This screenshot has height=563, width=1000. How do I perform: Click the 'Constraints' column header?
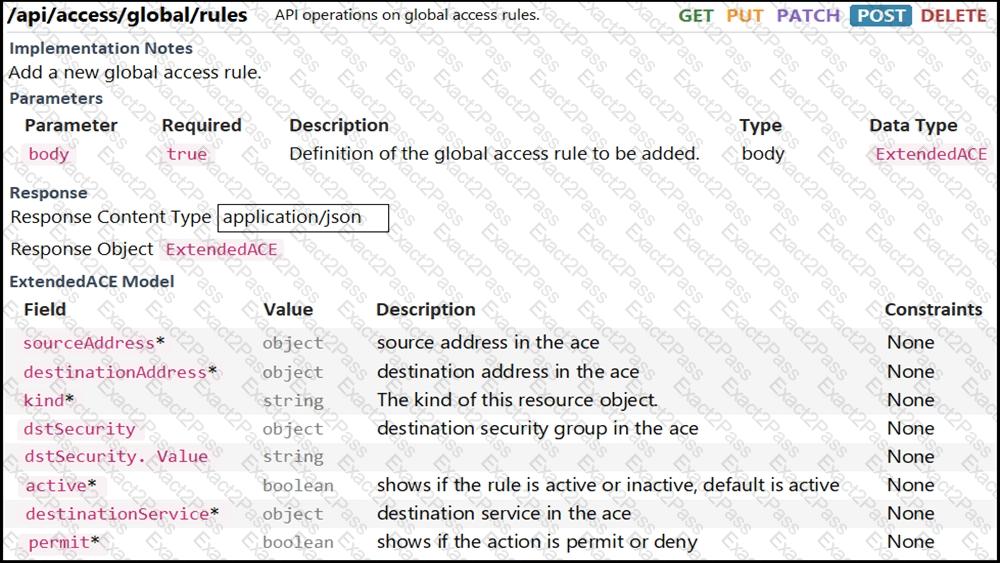click(x=933, y=309)
